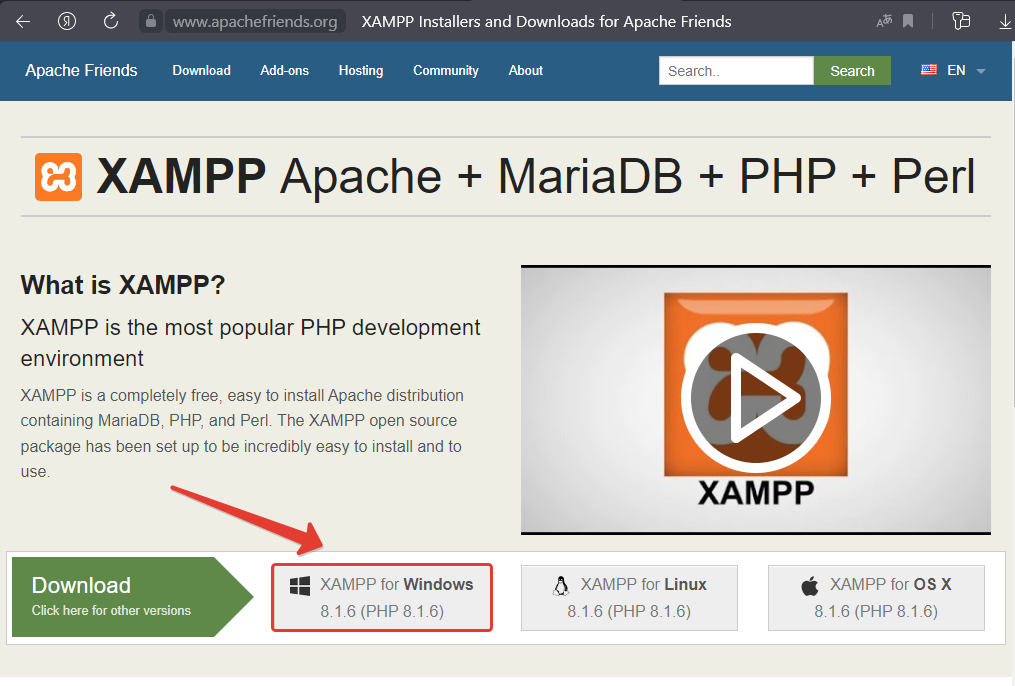Play the XAMPP introduction video
The width and height of the screenshot is (1015, 686).
(x=757, y=397)
